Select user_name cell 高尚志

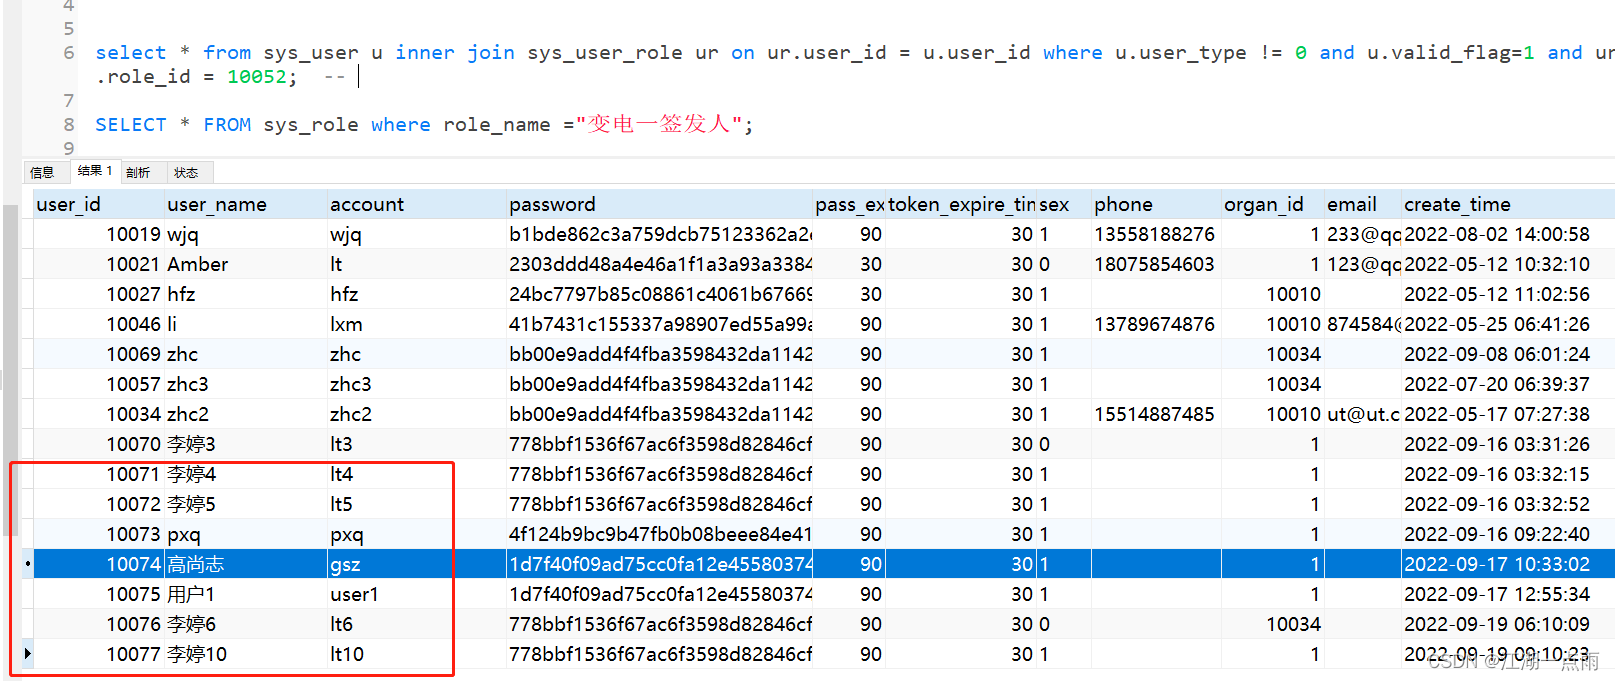[x=245, y=564]
